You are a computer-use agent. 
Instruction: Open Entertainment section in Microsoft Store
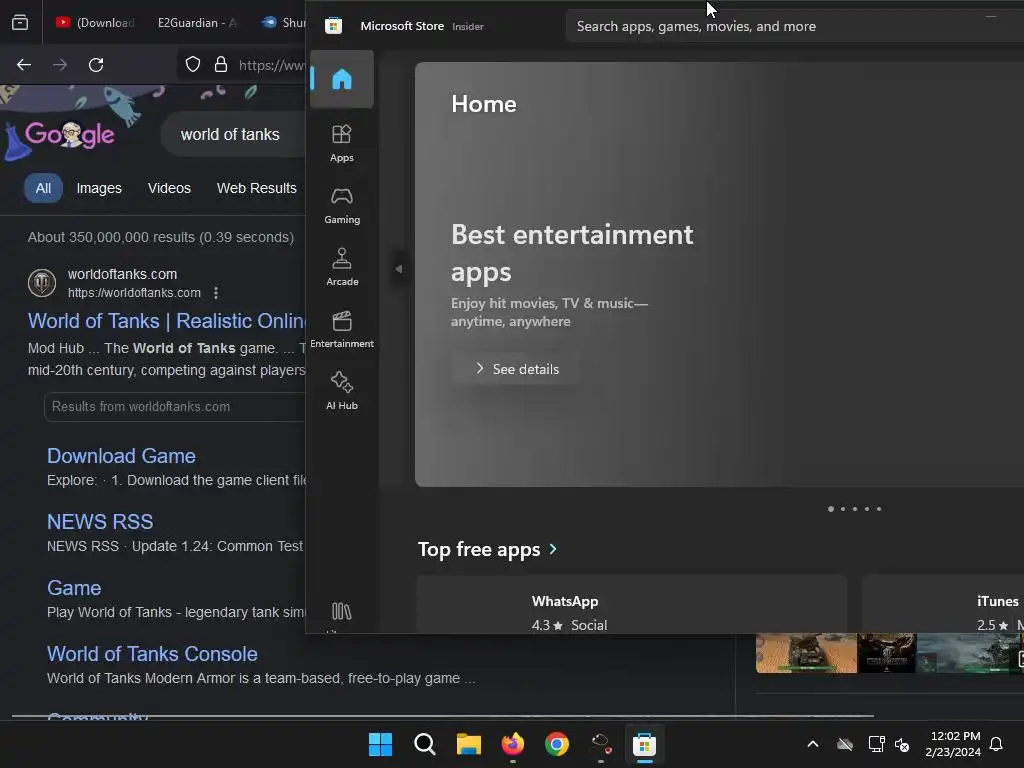point(342,329)
